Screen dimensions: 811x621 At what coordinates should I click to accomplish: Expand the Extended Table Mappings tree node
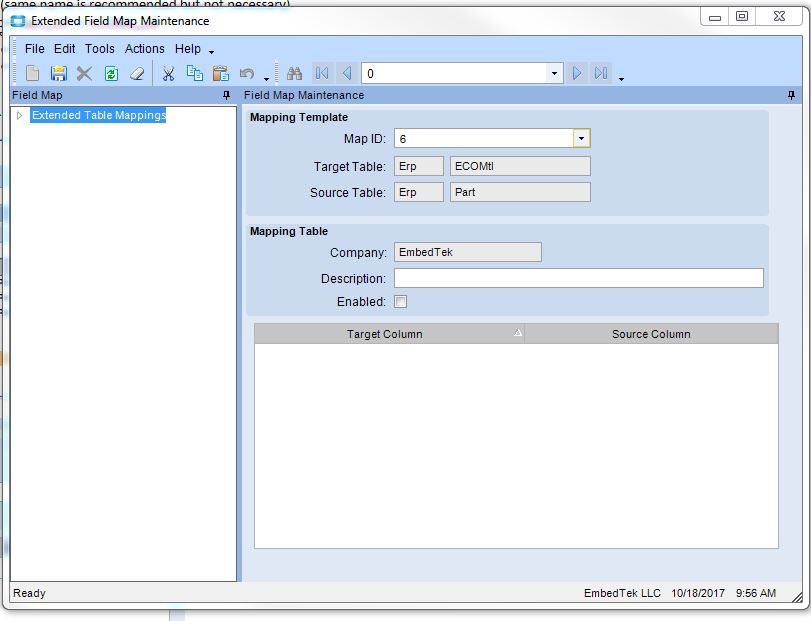[20, 115]
